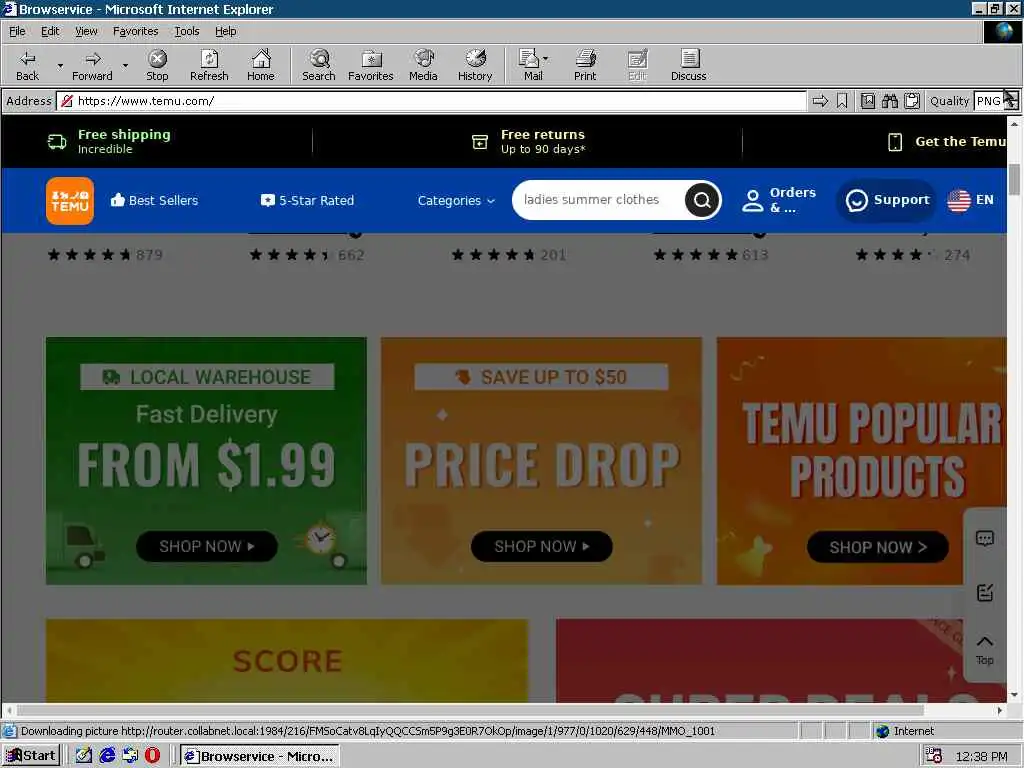
Task: Click Best Sellers link
Action: [x=154, y=200]
